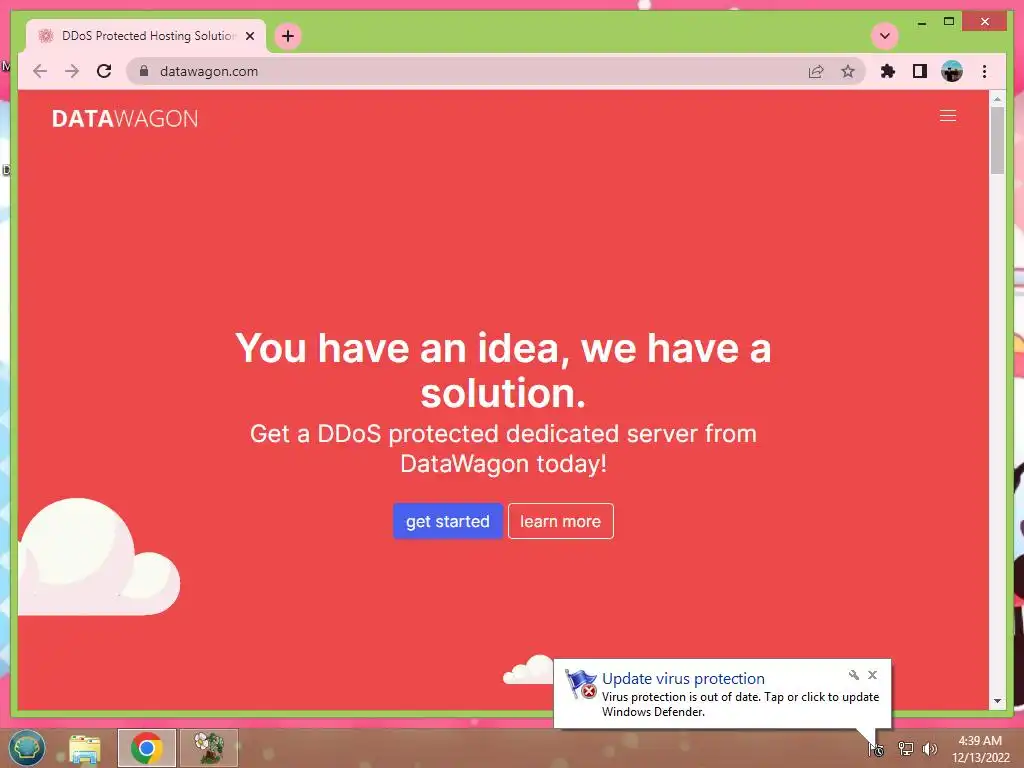Open notification settings wrench icon
This screenshot has height=768, width=1024.
pos(854,675)
